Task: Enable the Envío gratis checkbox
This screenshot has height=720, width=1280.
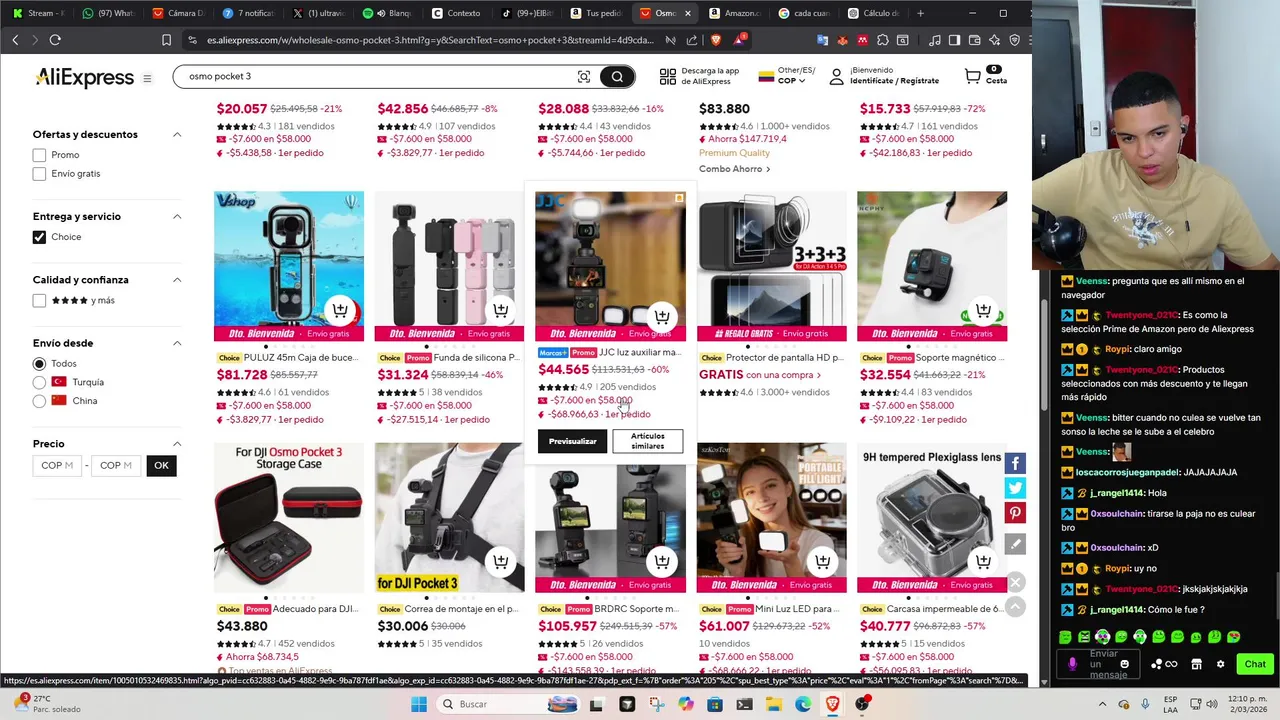Action: click(x=39, y=174)
